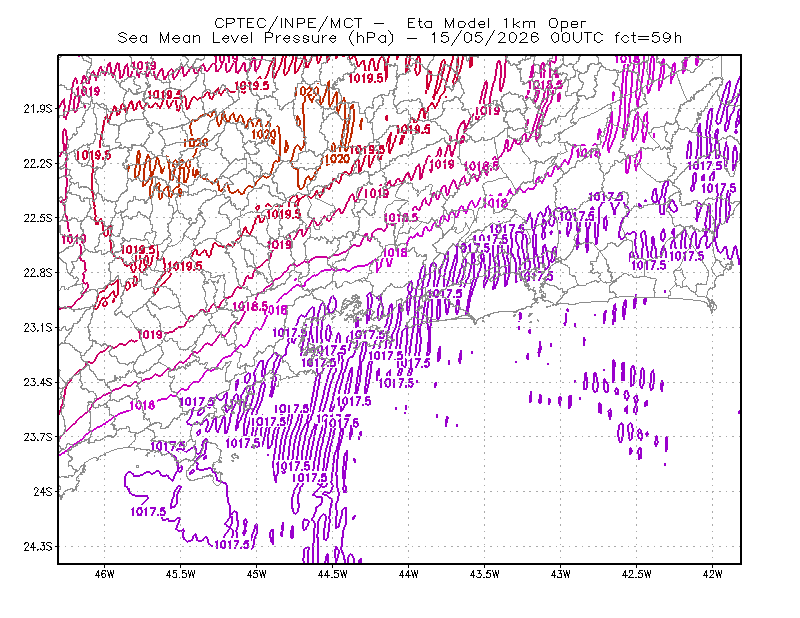The image size is (800, 618).
Task: Click the 46W longitude axis label
Action: click(x=105, y=574)
